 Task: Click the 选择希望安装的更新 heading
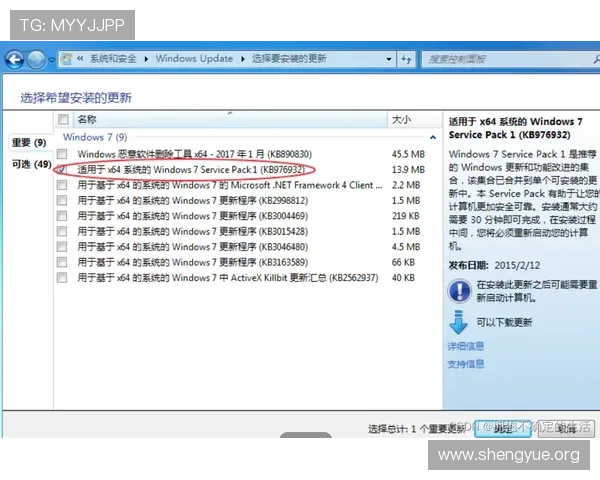click(76, 98)
